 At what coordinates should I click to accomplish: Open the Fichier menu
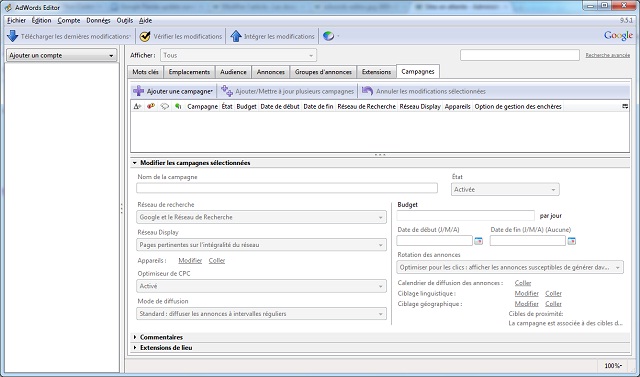click(16, 20)
